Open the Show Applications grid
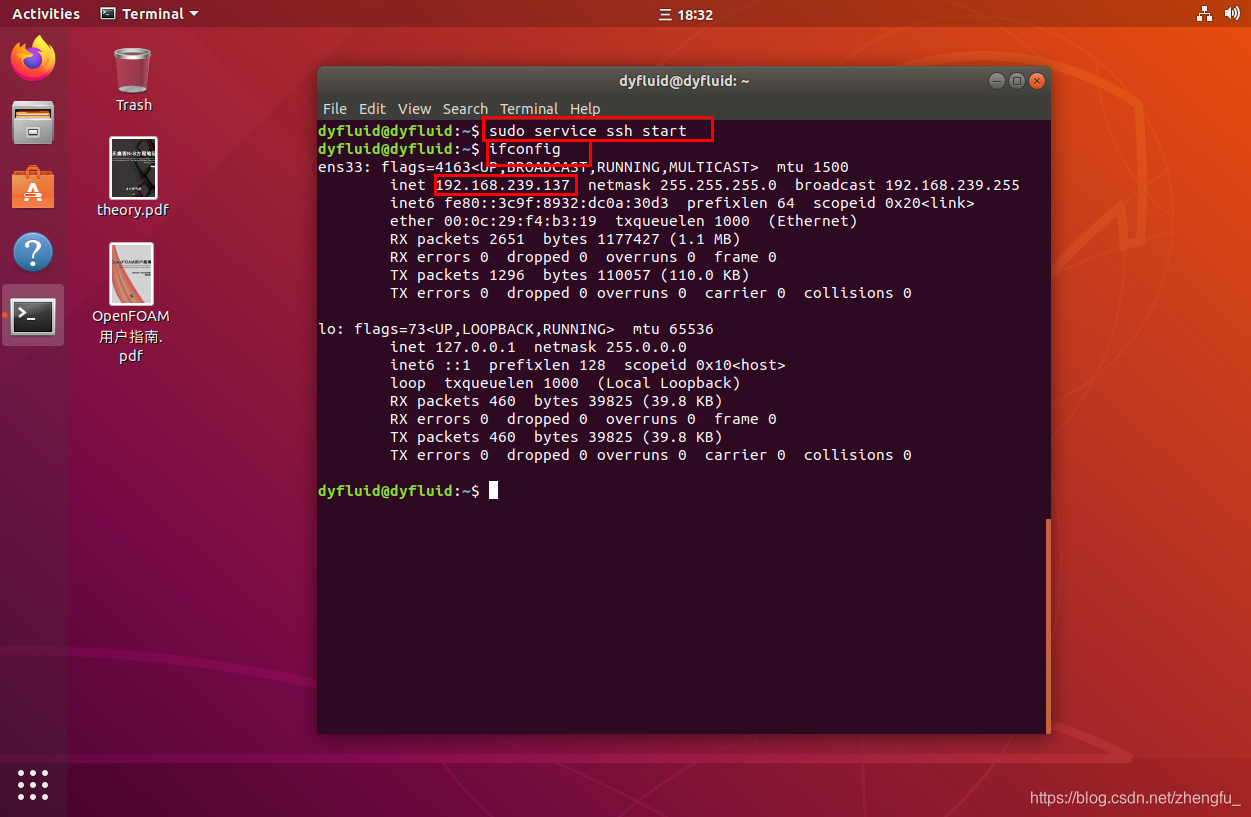 [33, 786]
